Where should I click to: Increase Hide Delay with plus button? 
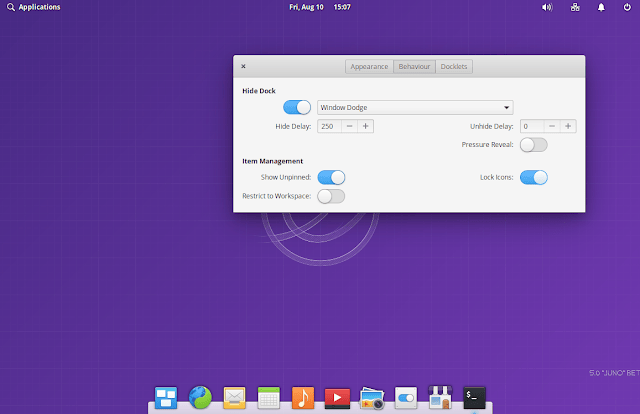tap(366, 126)
